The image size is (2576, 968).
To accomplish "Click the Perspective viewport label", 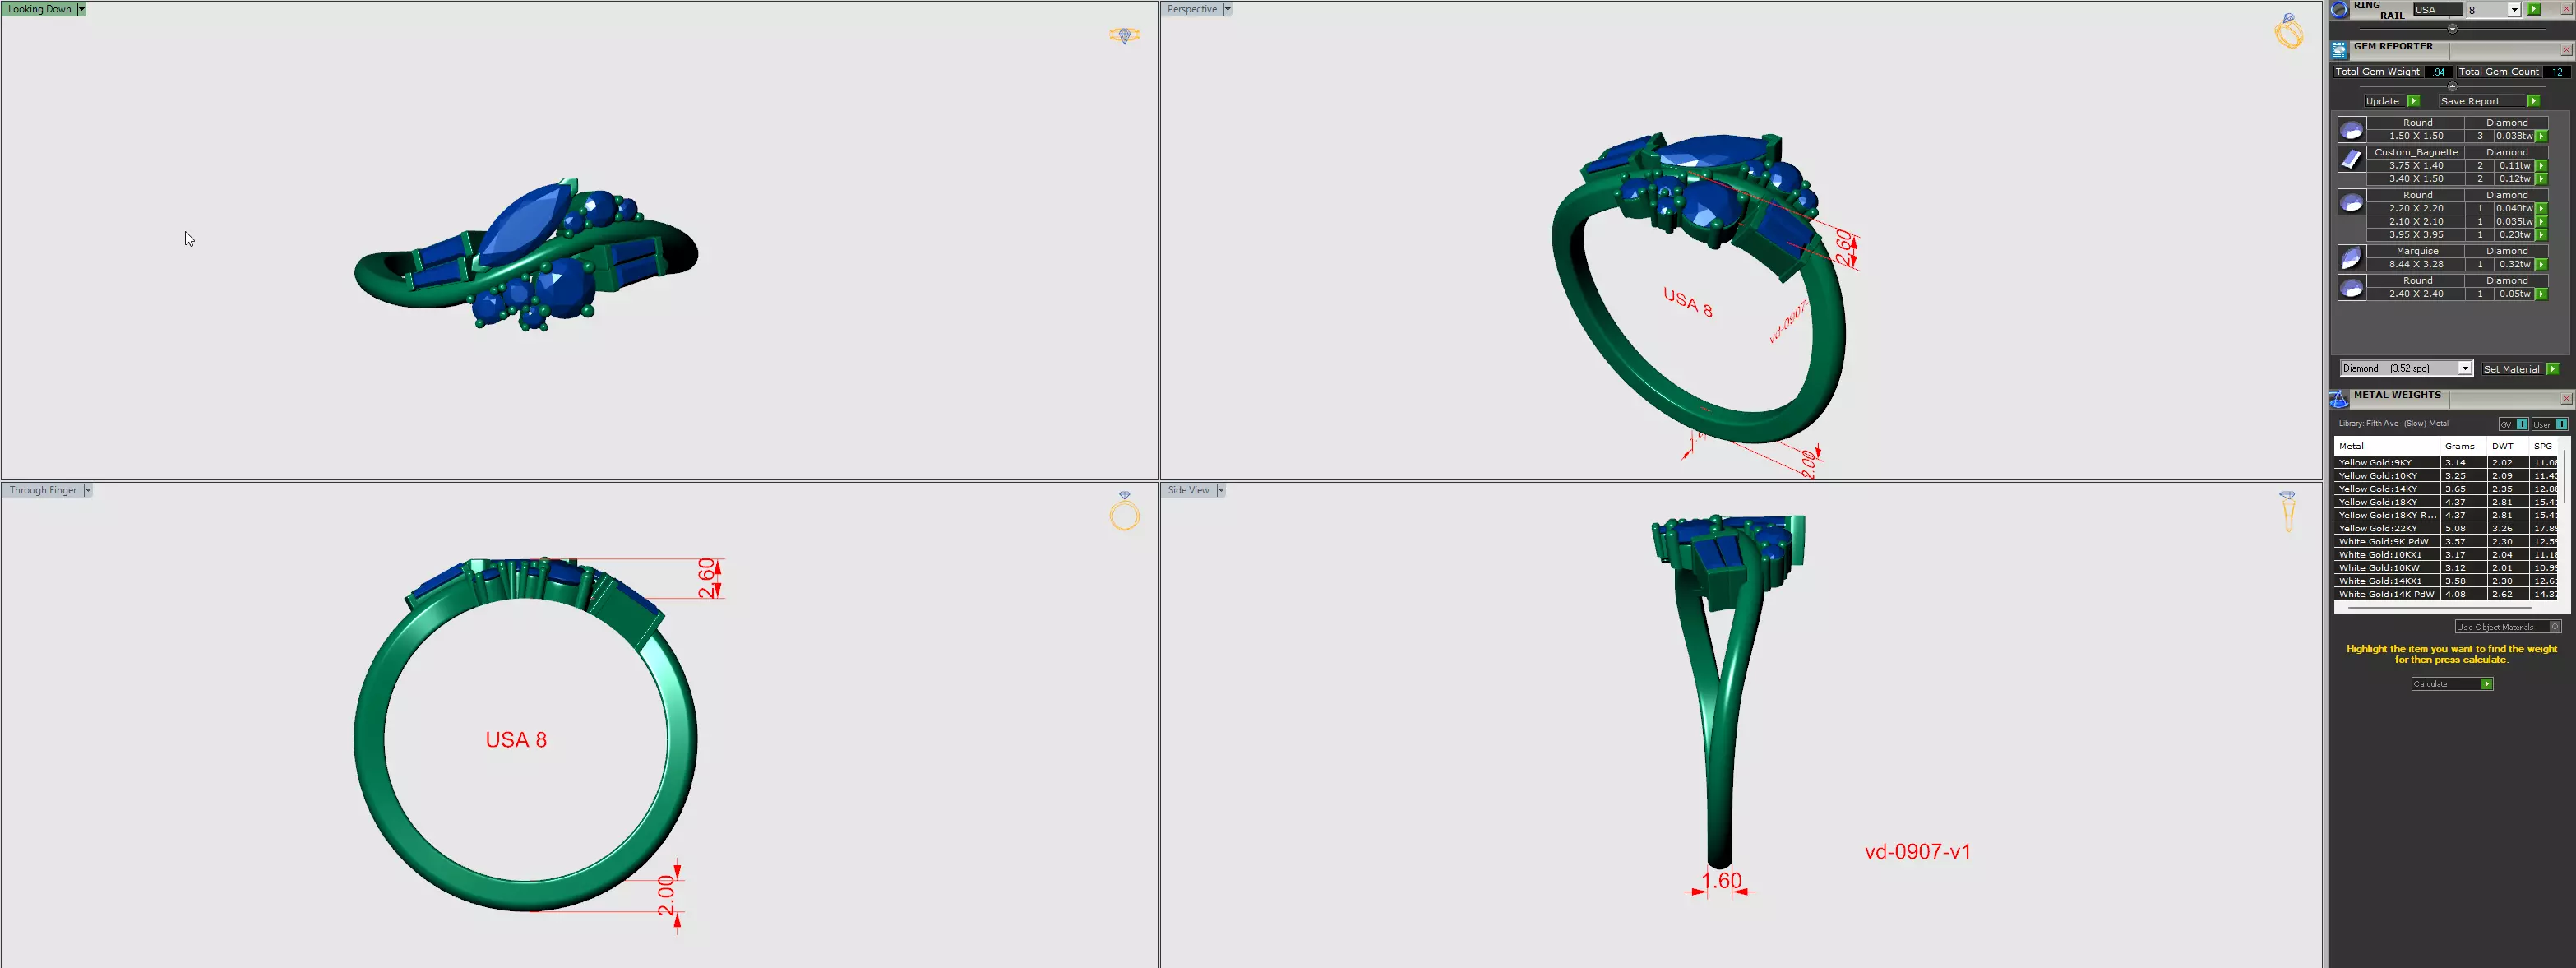I will click(1192, 9).
